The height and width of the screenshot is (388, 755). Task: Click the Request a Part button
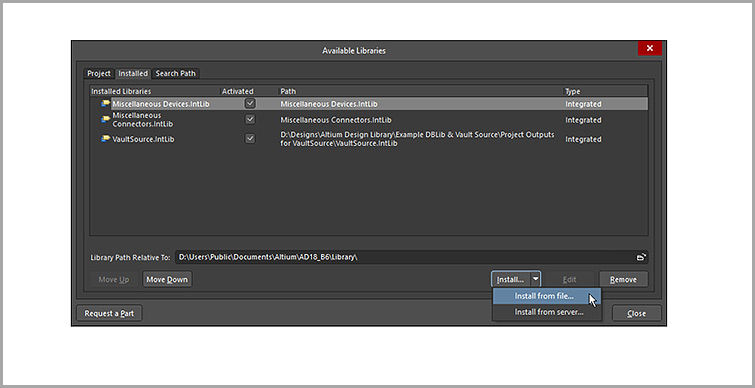coord(109,313)
